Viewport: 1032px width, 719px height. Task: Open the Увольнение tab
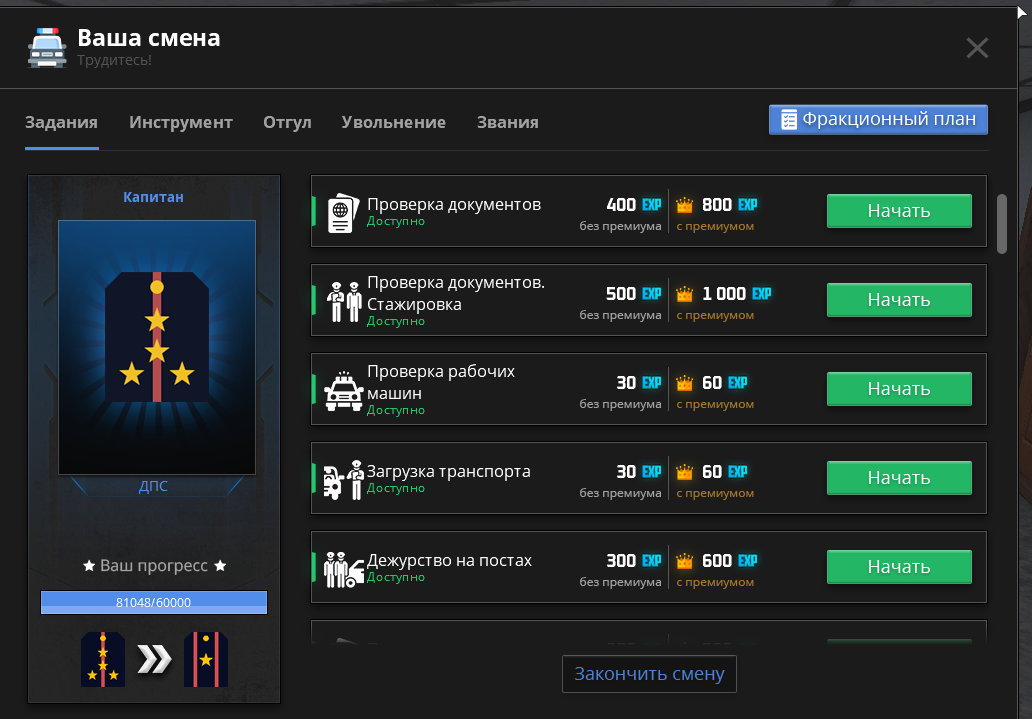pyautogui.click(x=393, y=123)
